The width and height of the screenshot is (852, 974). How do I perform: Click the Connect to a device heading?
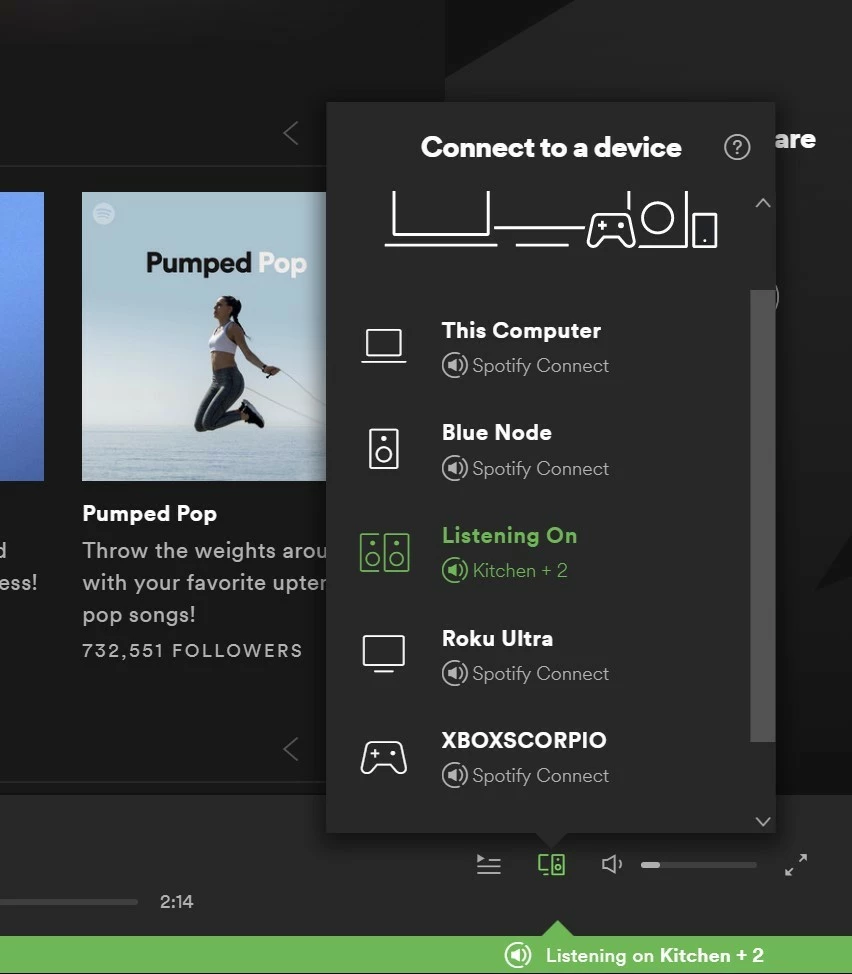pyautogui.click(x=551, y=147)
